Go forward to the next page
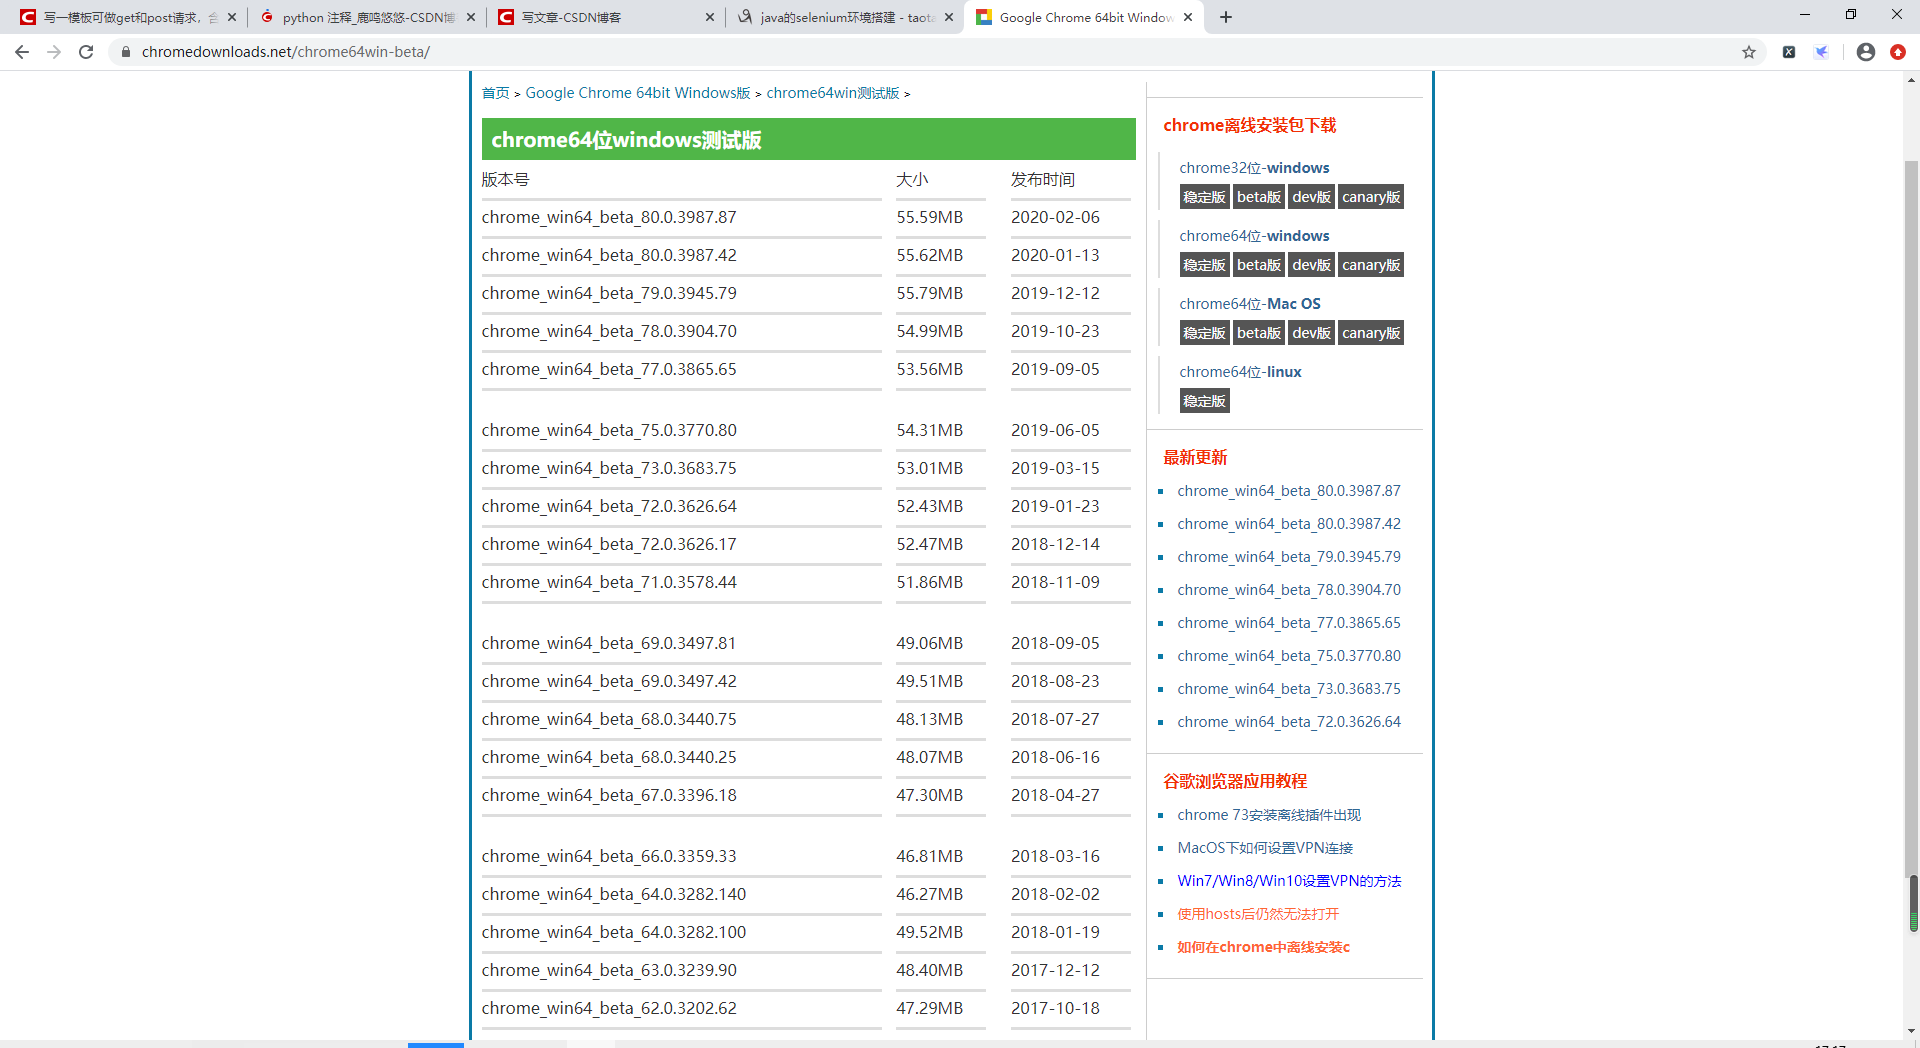The height and width of the screenshot is (1048, 1920). [54, 52]
